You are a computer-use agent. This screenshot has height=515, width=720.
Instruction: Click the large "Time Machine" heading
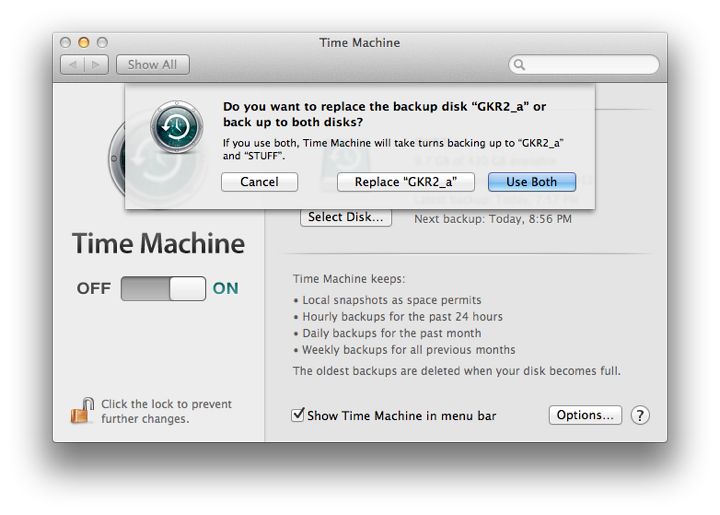158,243
